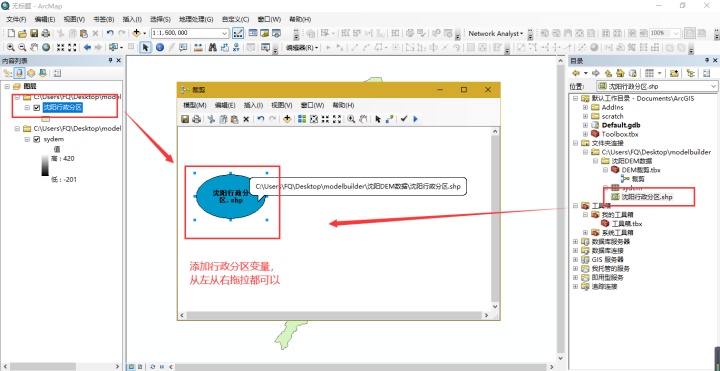Click the Full Extent globe icon
Screen dimensions: 720x371
(x=46, y=47)
